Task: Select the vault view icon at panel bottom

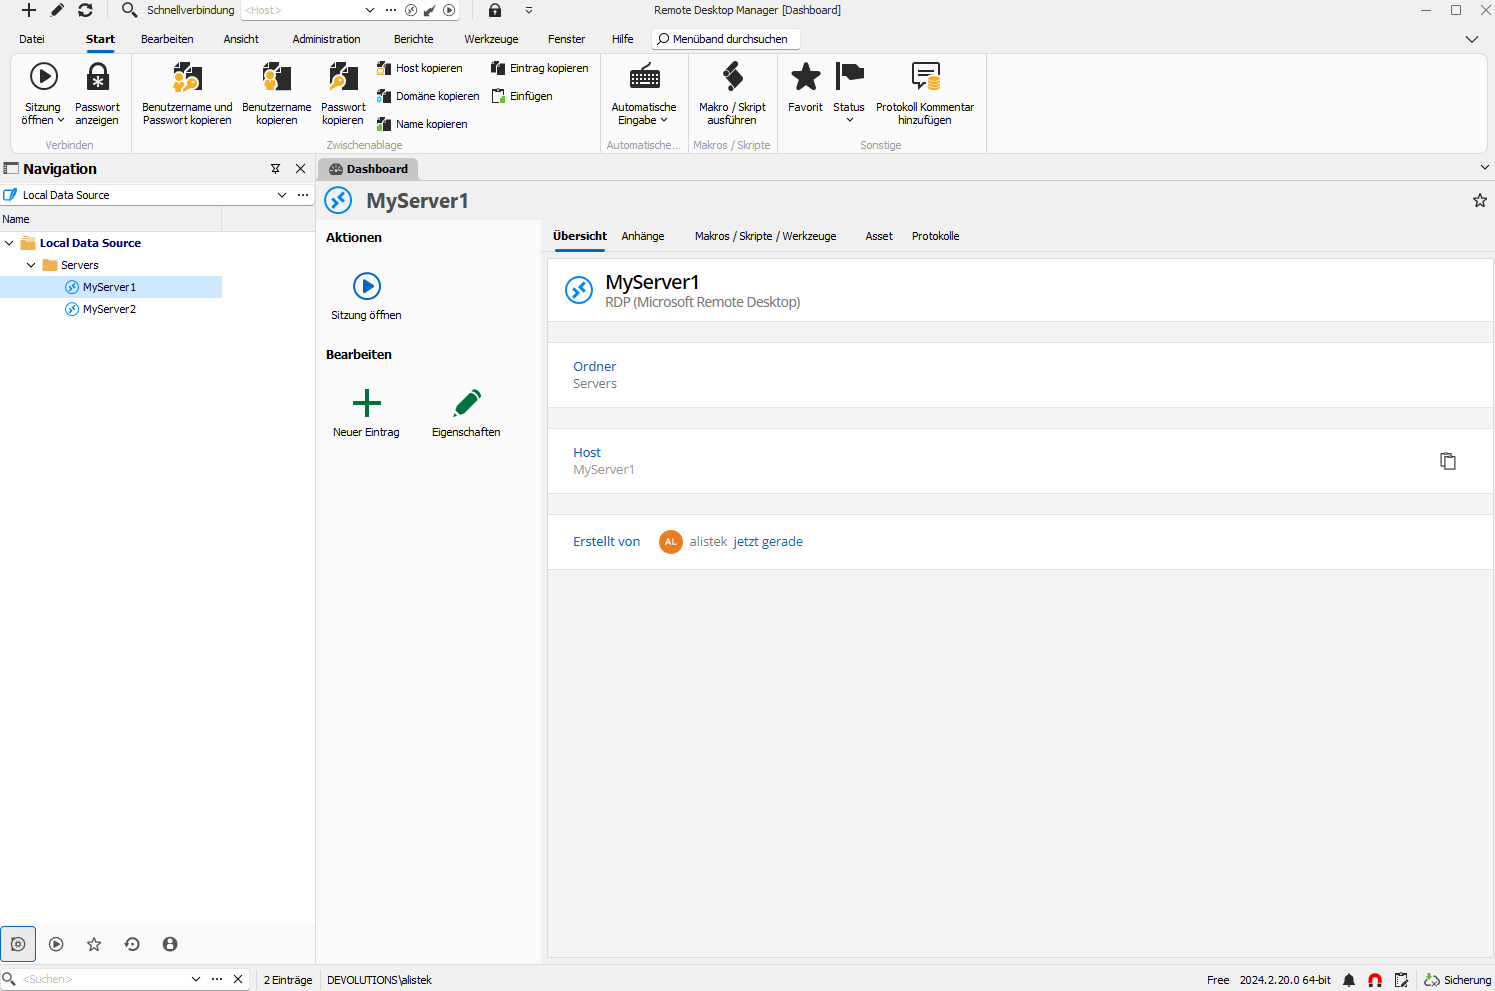Action: [x=18, y=944]
